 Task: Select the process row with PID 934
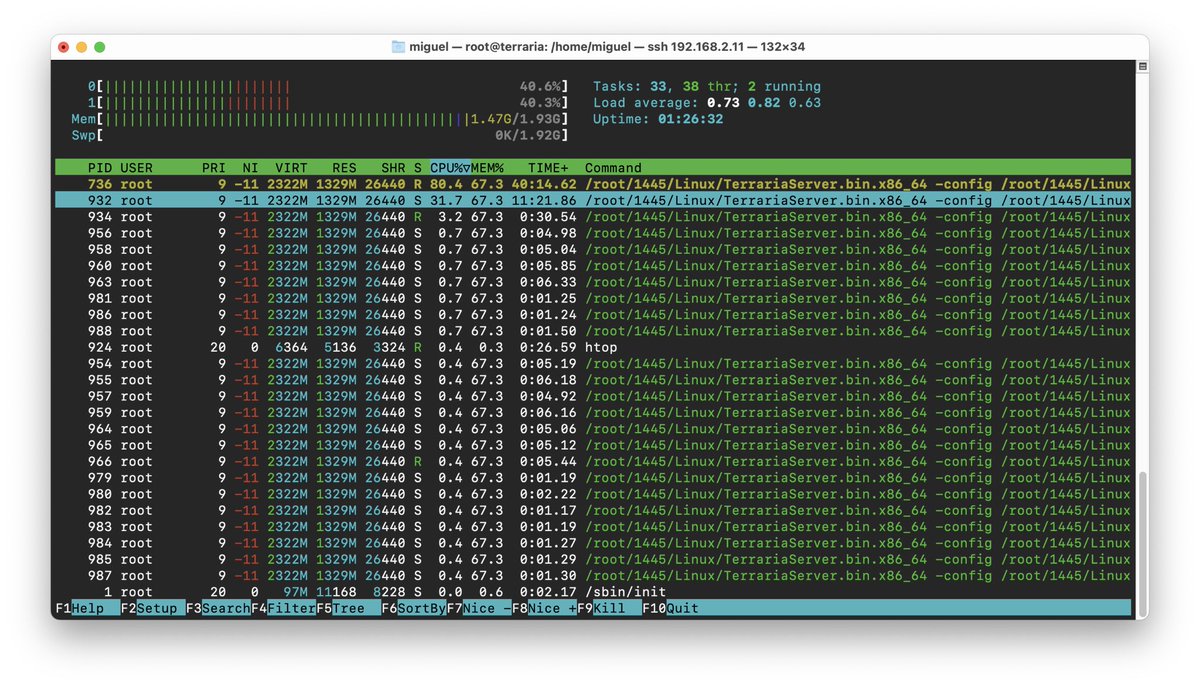pos(593,217)
